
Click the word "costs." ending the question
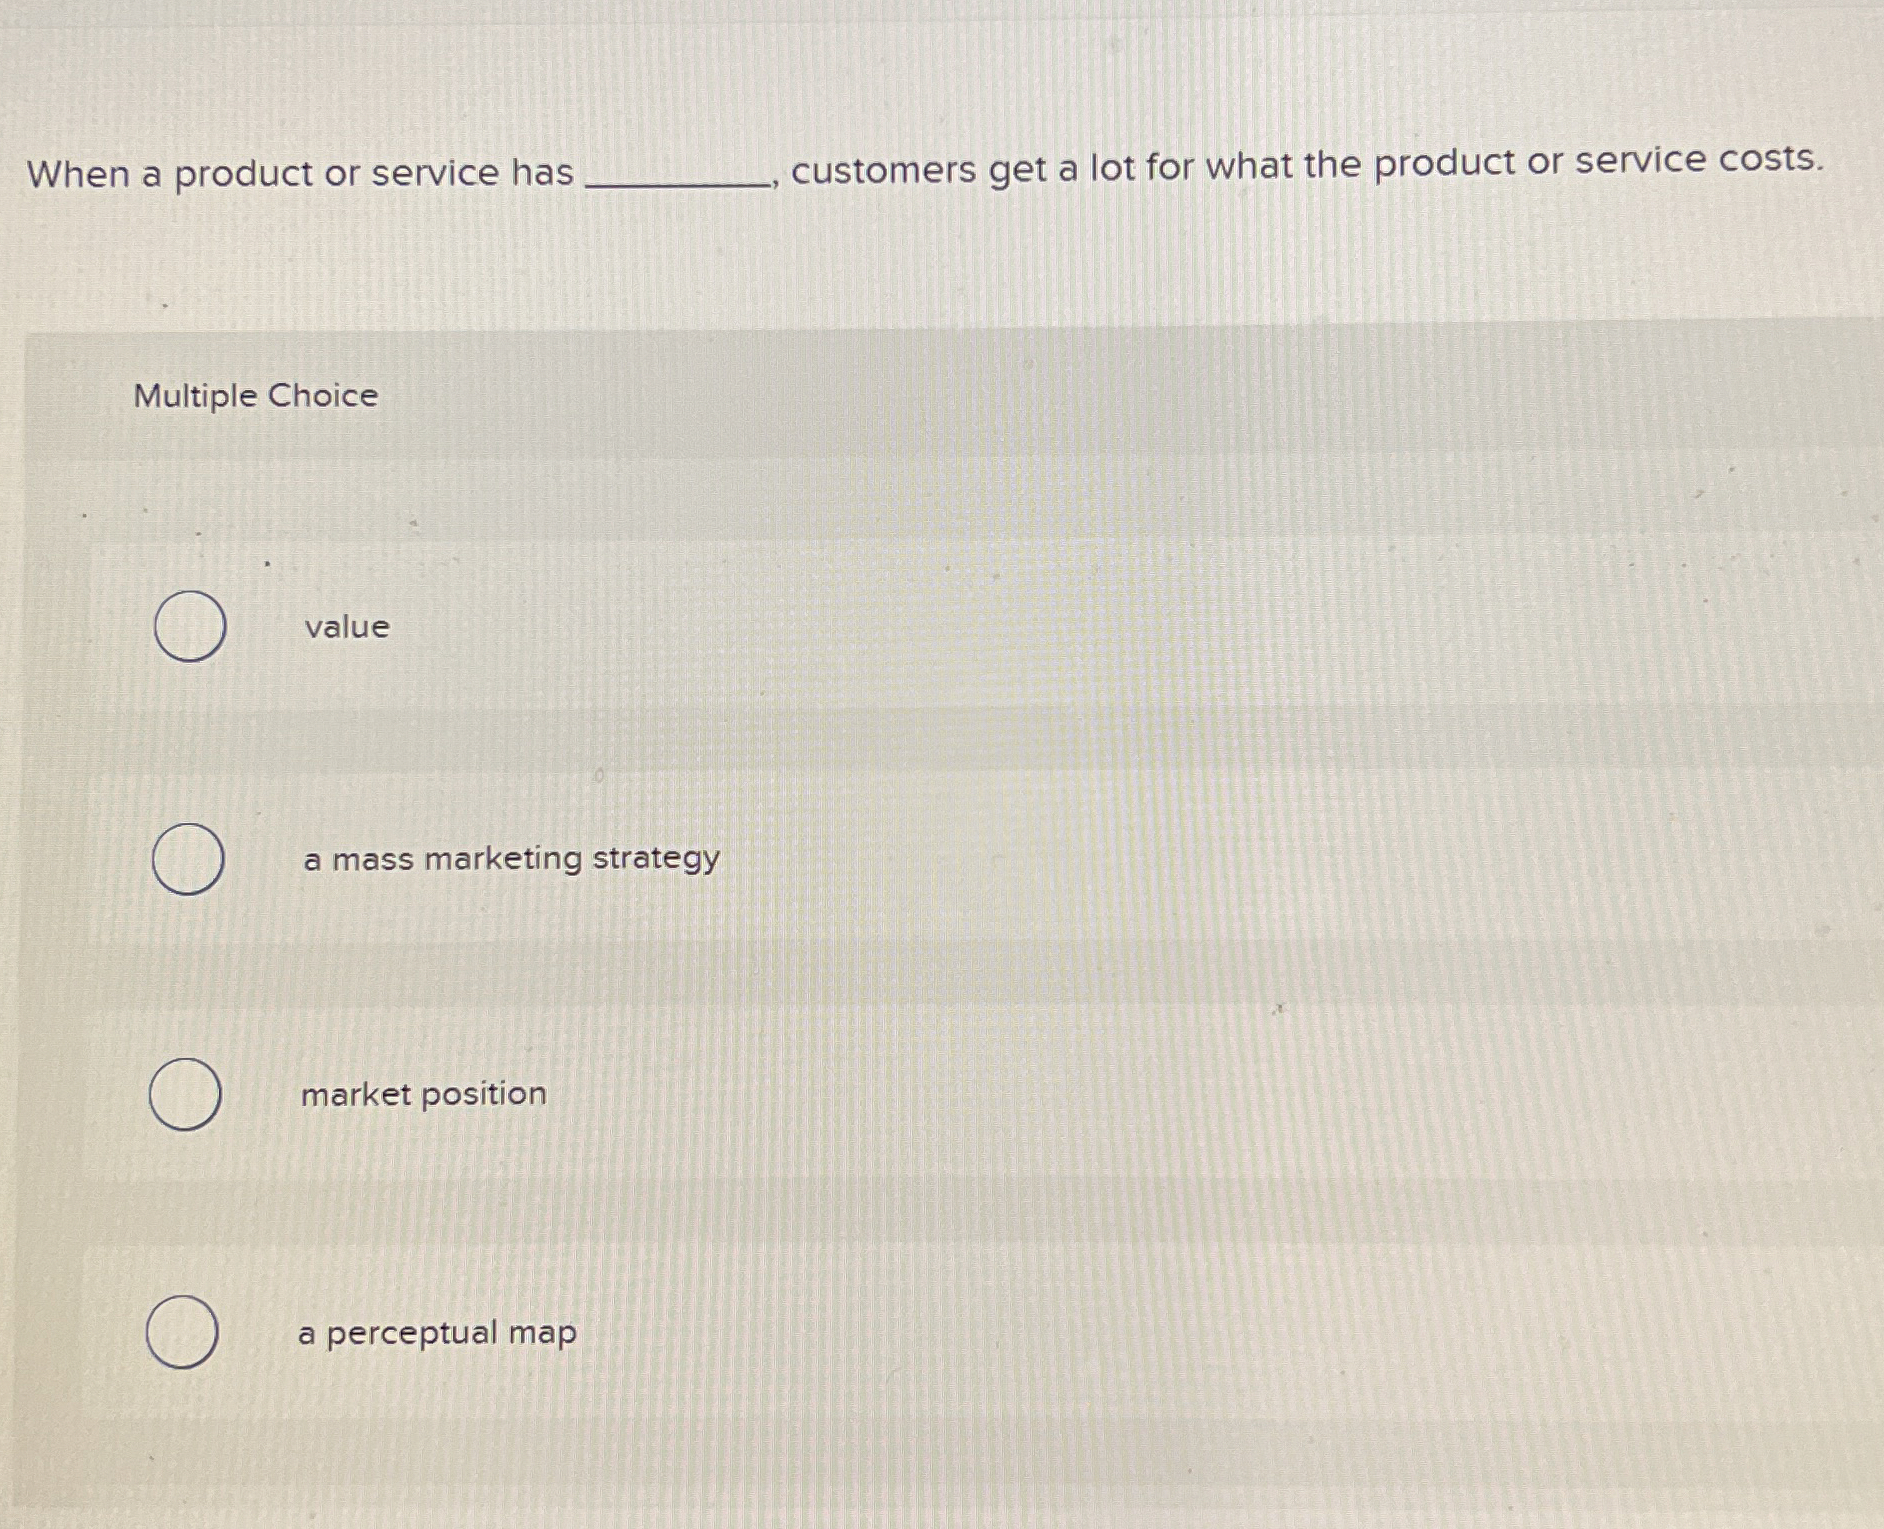pos(1770,159)
